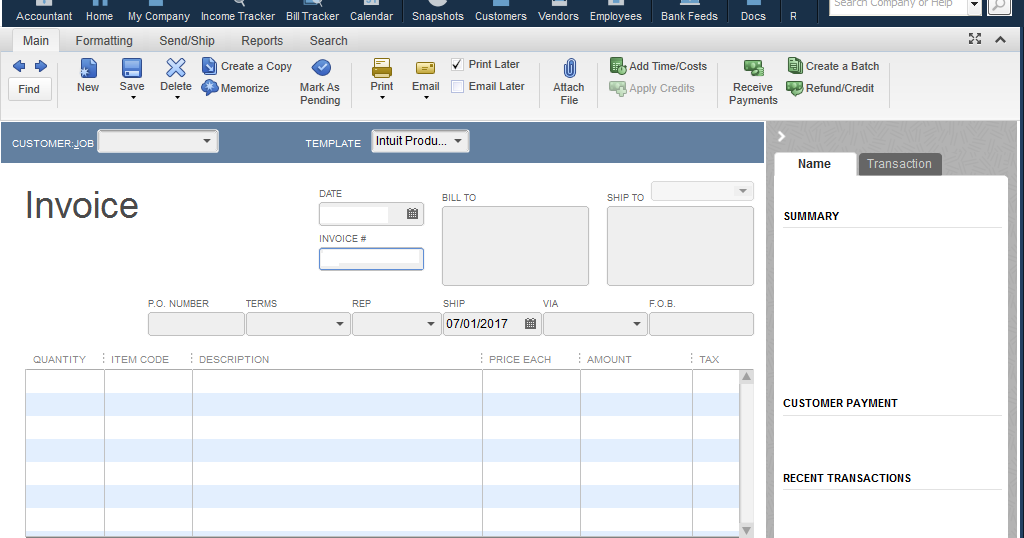
Task: Click Refund/Credit icon
Action: (x=795, y=88)
